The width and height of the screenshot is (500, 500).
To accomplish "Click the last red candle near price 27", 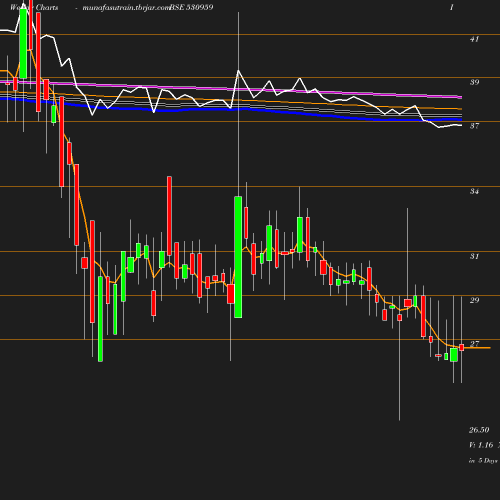I will coord(462,348).
